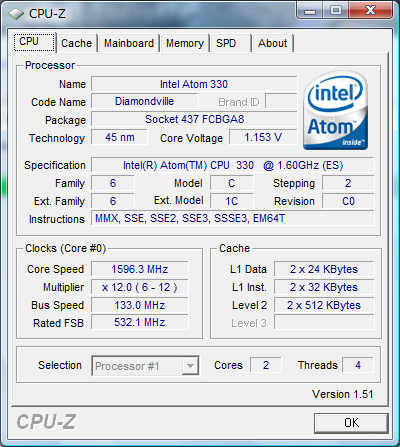400x447 pixels.
Task: Close the CPU-Z window
Action: pyautogui.click(x=370, y=11)
